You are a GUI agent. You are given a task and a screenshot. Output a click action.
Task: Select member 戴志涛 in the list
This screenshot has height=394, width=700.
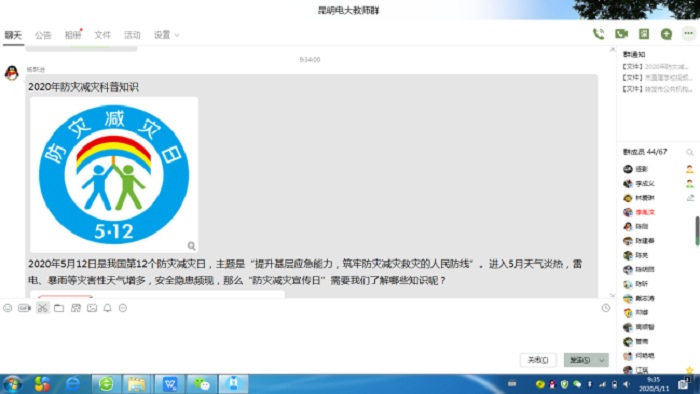645,299
